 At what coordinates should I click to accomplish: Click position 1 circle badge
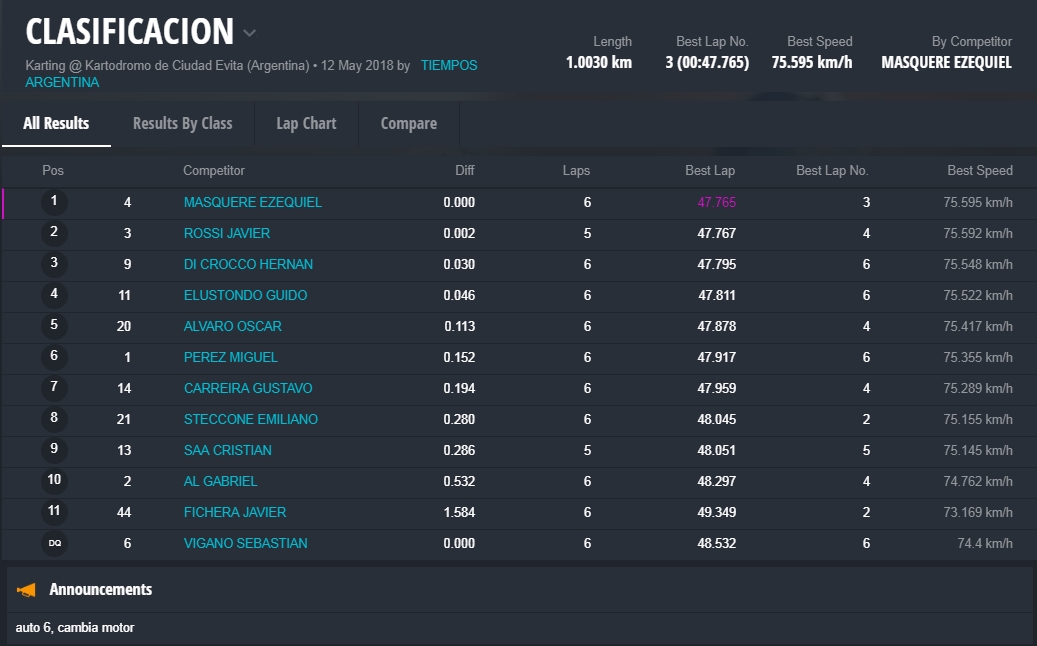point(54,202)
